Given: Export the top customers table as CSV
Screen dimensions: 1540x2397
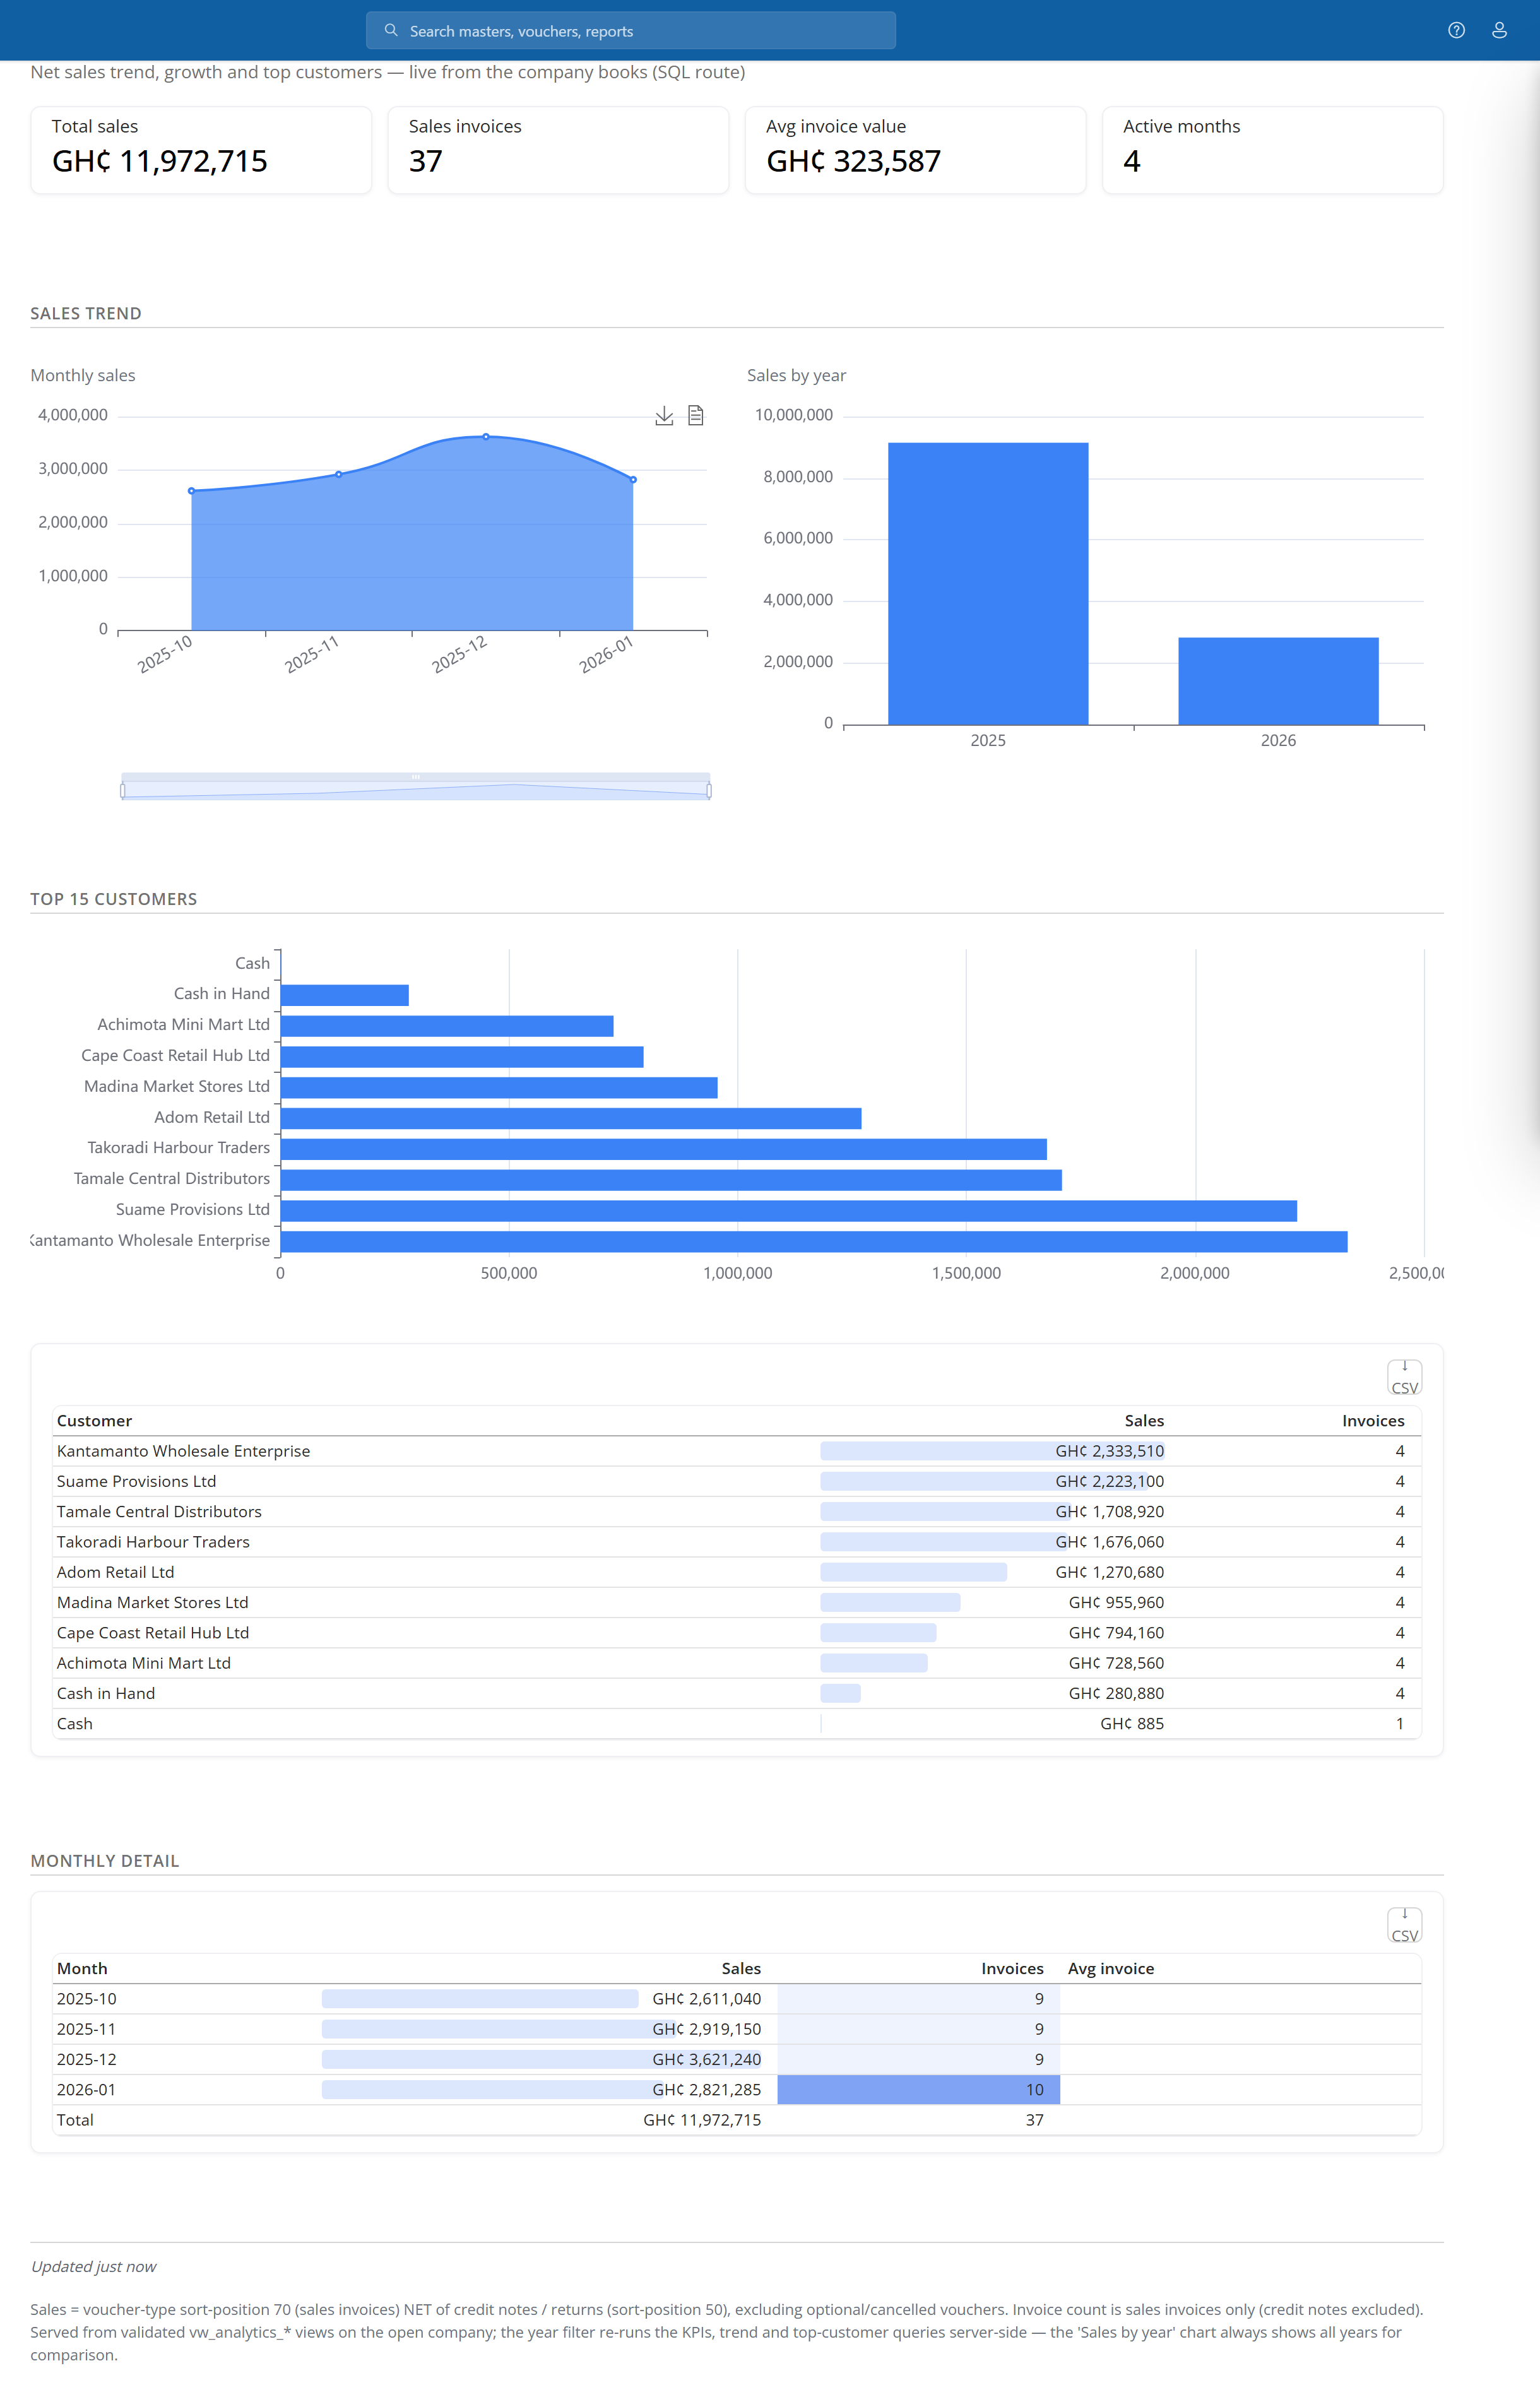Looking at the screenshot, I should click(x=1404, y=1377).
